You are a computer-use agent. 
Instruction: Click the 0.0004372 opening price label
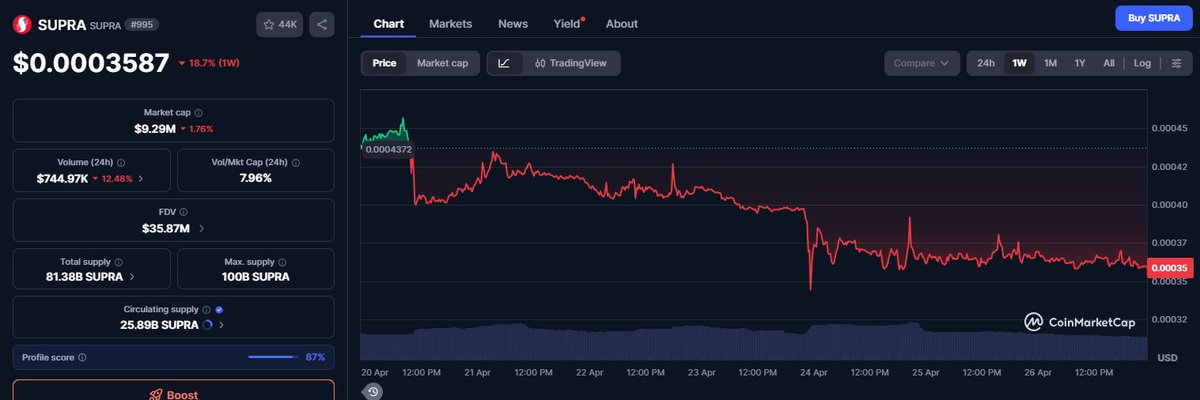tap(388, 149)
